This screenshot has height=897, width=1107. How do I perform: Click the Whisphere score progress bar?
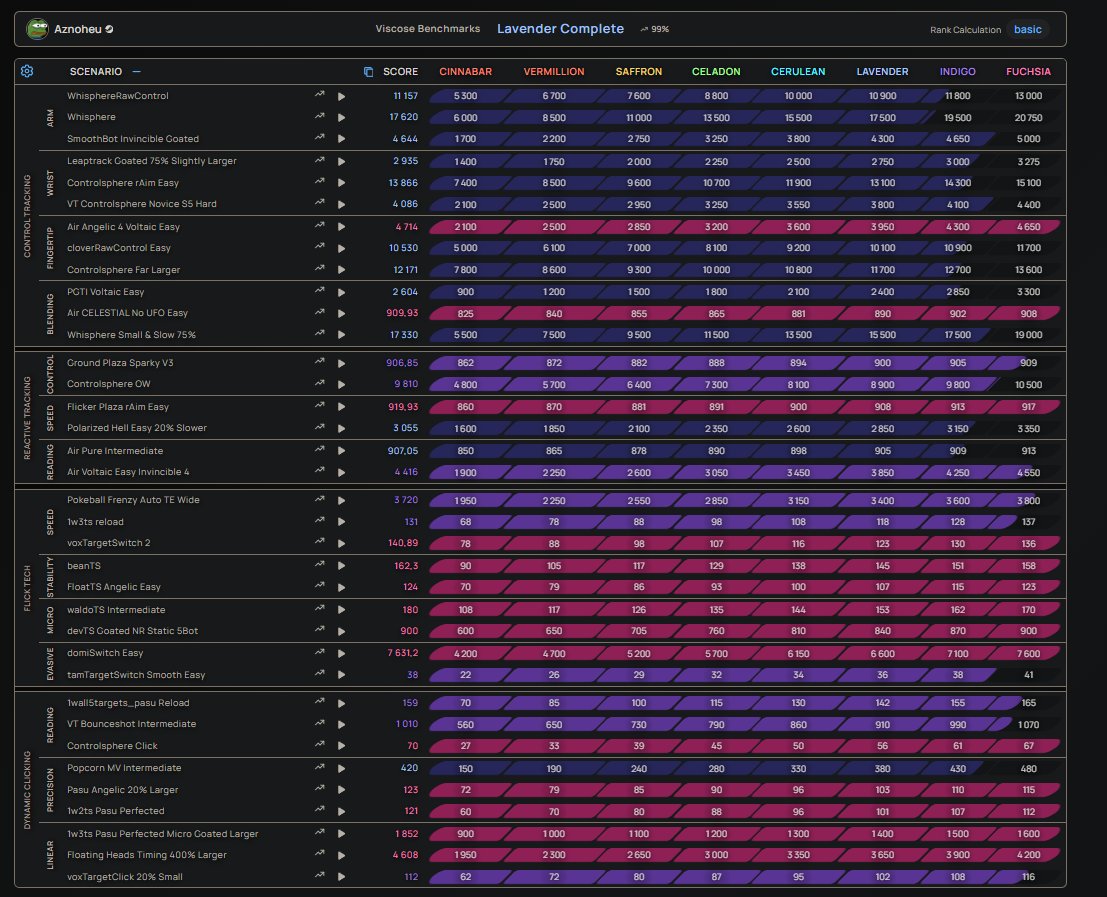point(745,118)
